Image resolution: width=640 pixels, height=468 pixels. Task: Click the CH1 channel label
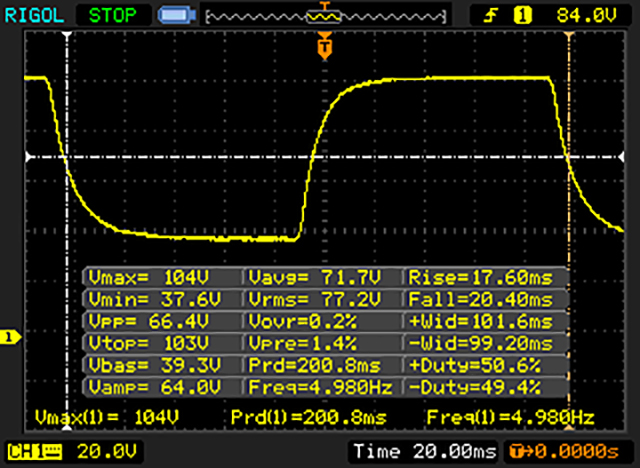pyautogui.click(x=26, y=449)
